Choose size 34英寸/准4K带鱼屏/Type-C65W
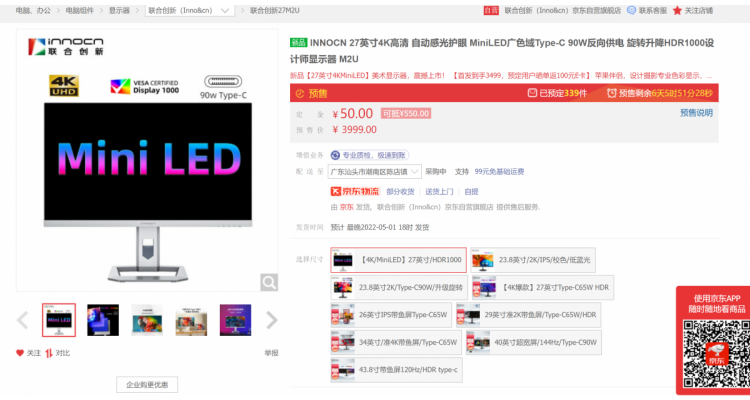Screen dimensions: 750x400 396,343
